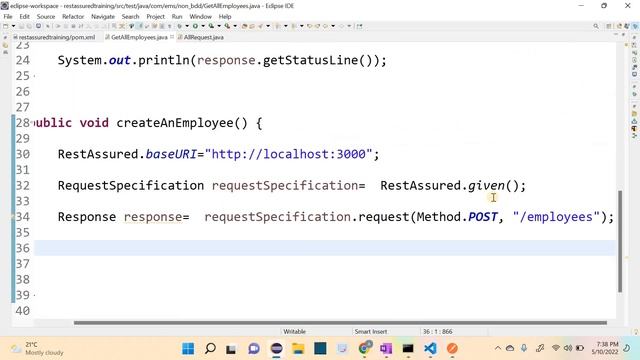640x360 pixels.
Task: Open Chrome from taskbar
Action: tap(364, 349)
